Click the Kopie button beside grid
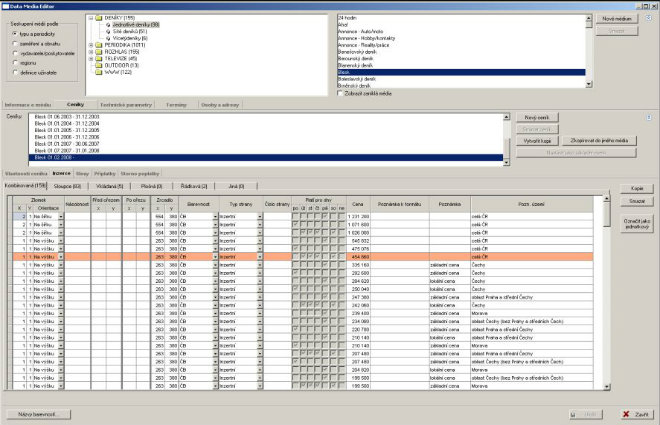 [x=637, y=189]
